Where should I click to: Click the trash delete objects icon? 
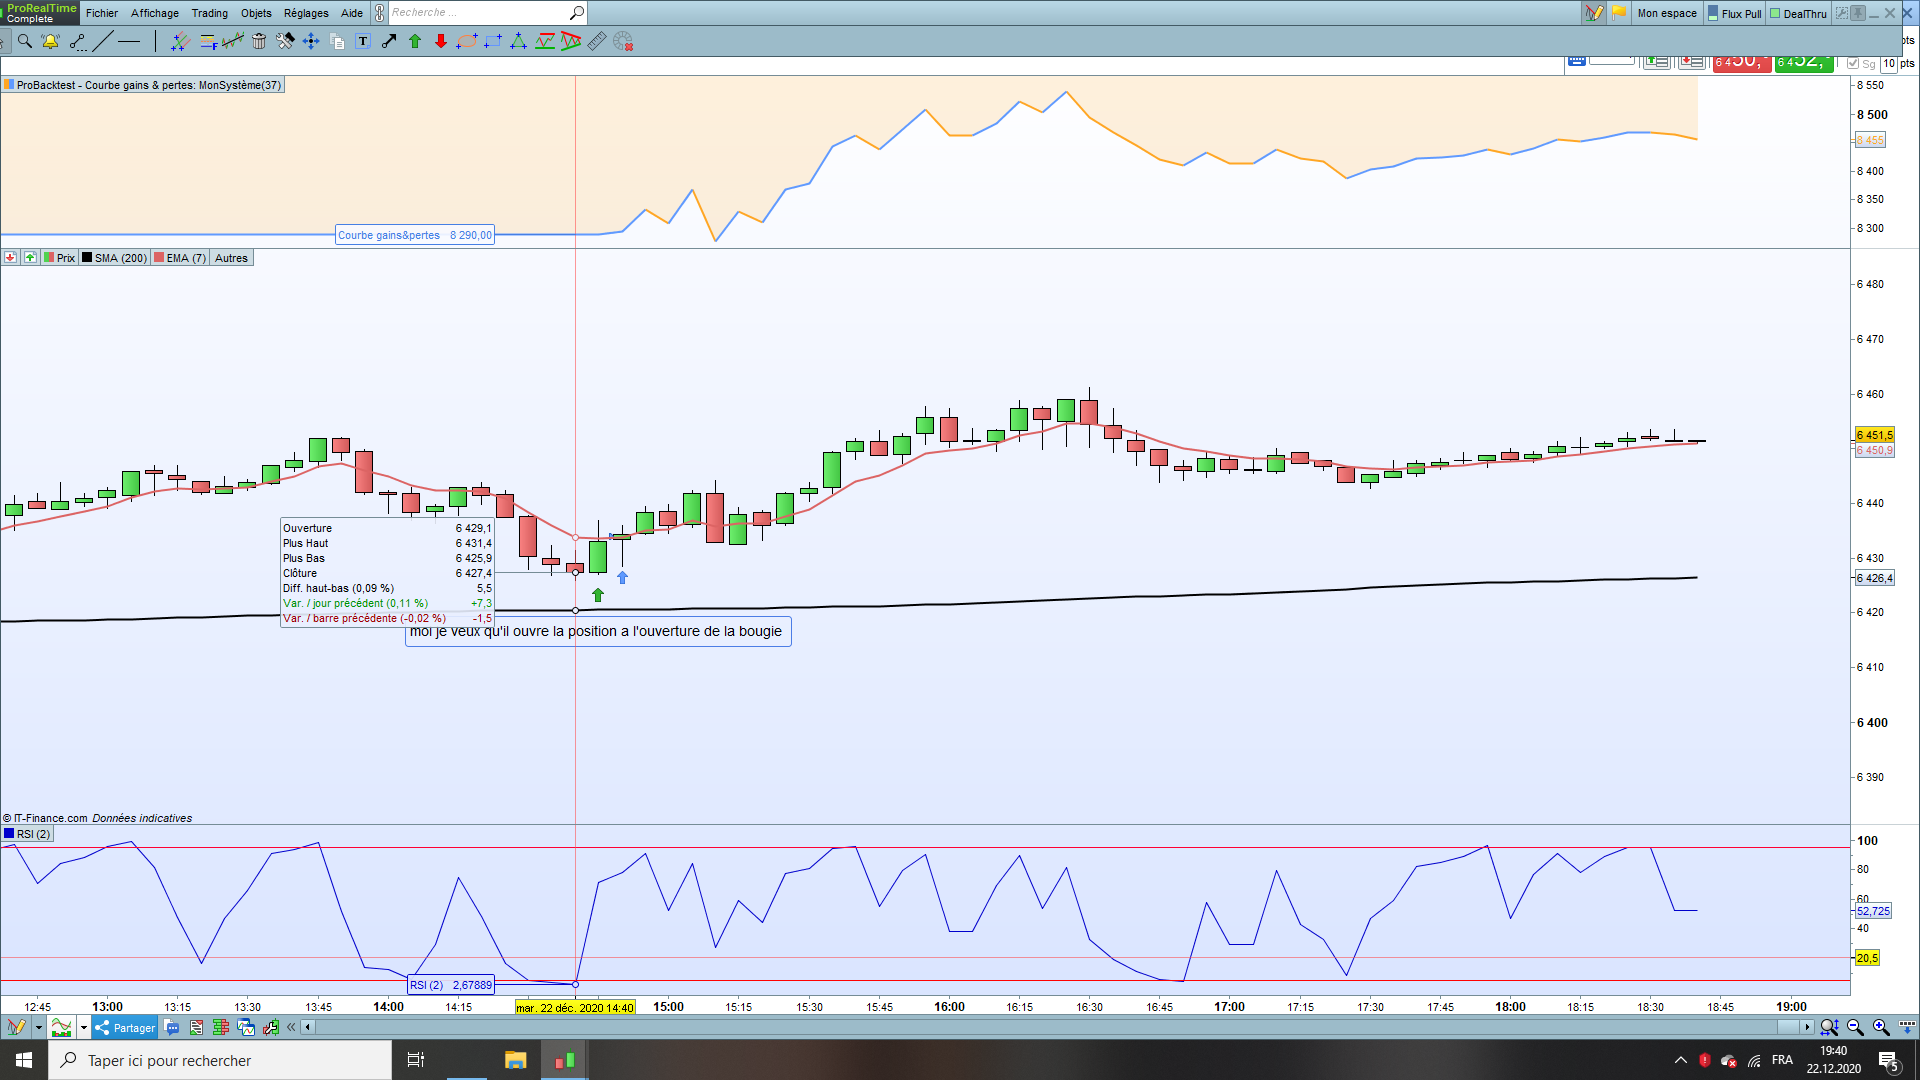[259, 41]
